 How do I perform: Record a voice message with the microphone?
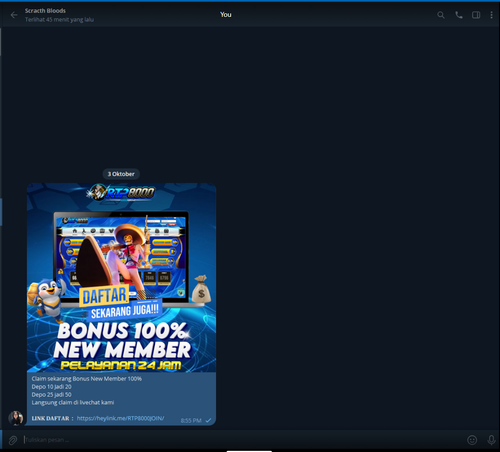(x=491, y=440)
